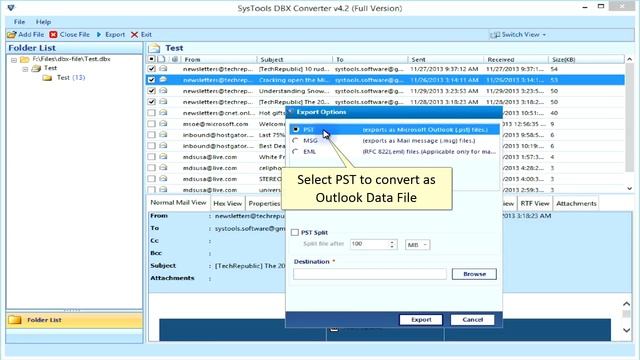The image size is (640, 360).
Task: Open the Switch View dropdown arrow
Action: tap(544, 35)
